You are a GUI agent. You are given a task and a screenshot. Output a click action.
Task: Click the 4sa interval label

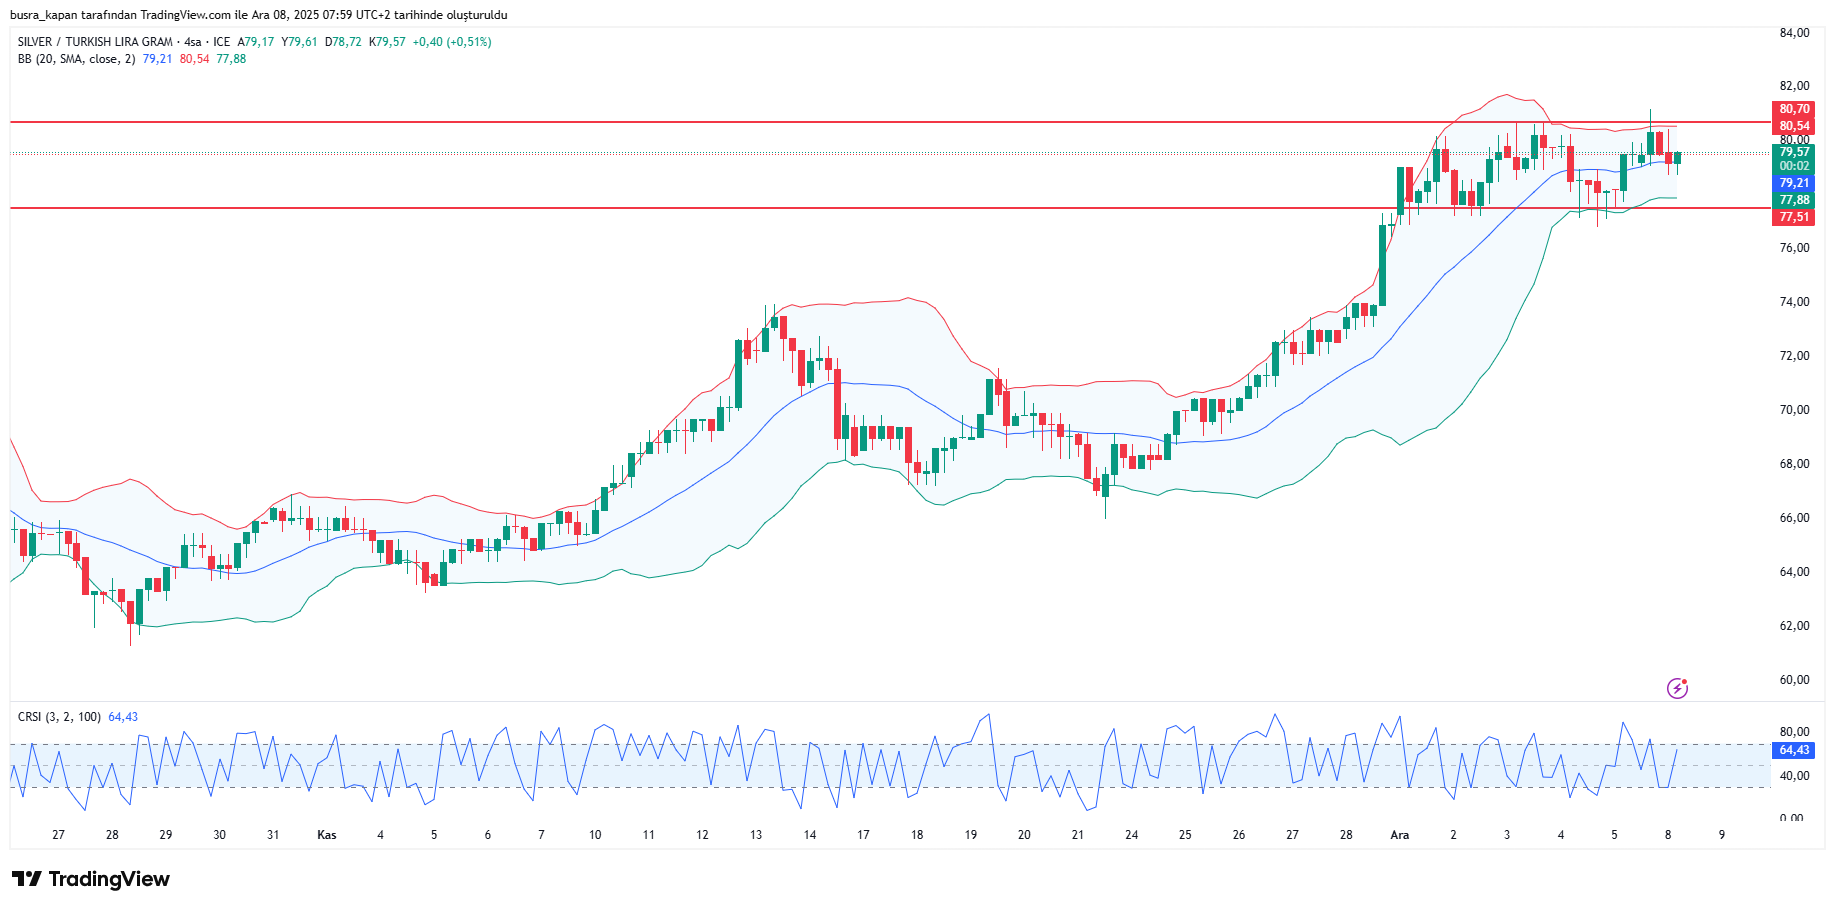pos(193,42)
